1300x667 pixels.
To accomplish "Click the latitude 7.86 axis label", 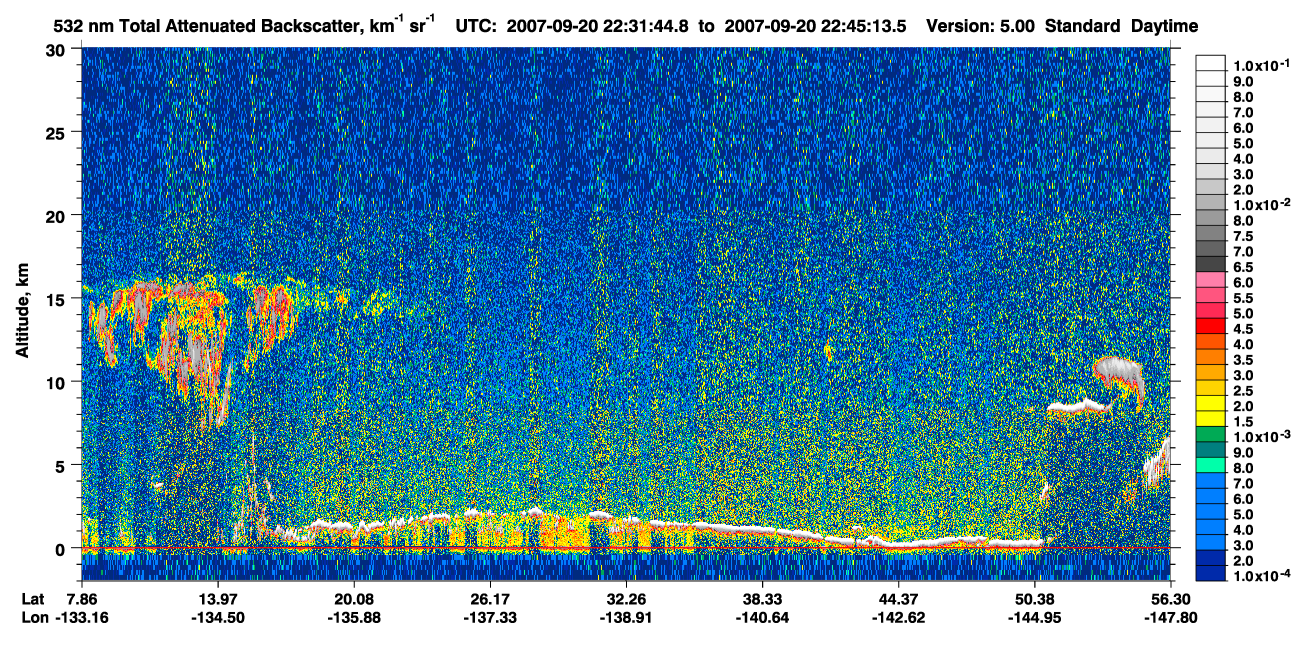I will point(80,599).
